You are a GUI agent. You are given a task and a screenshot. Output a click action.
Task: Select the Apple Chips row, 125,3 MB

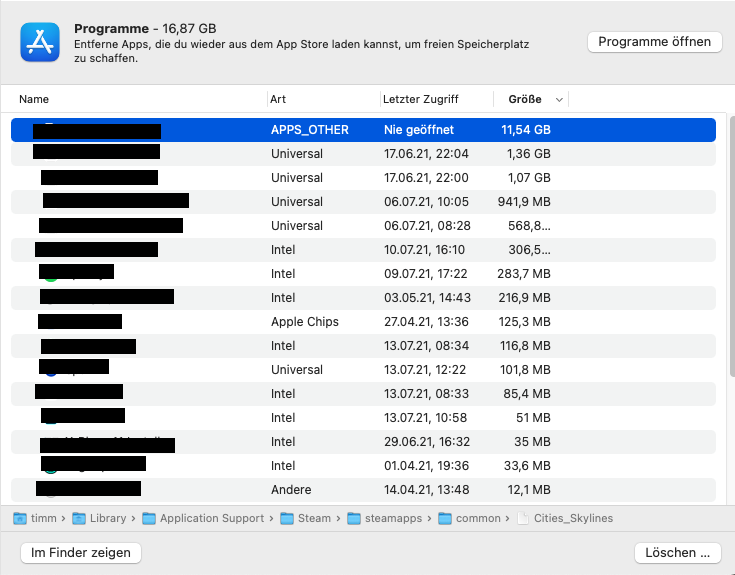pos(363,322)
